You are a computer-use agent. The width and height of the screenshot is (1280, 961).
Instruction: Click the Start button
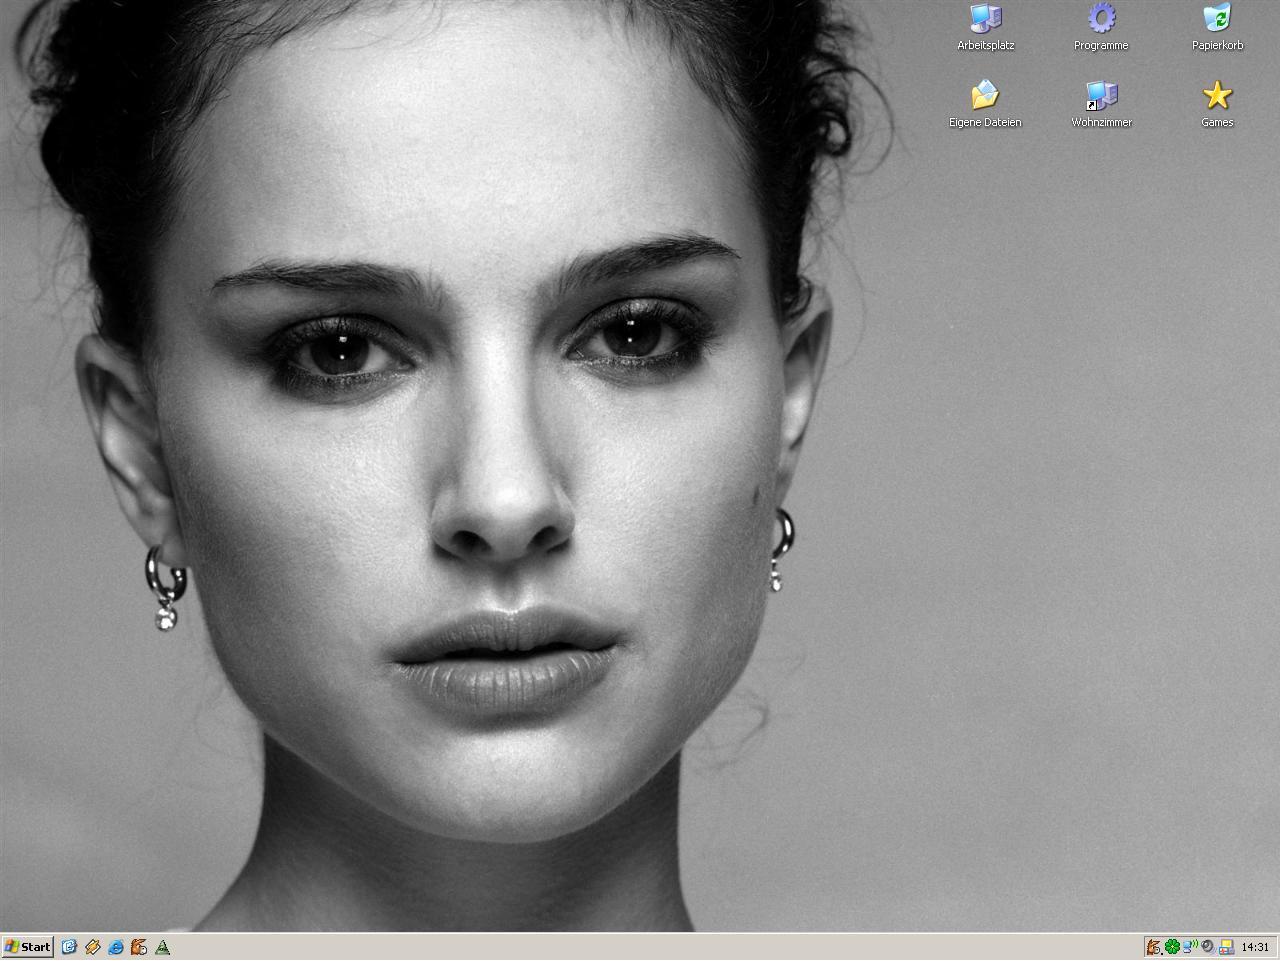pyautogui.click(x=27, y=947)
